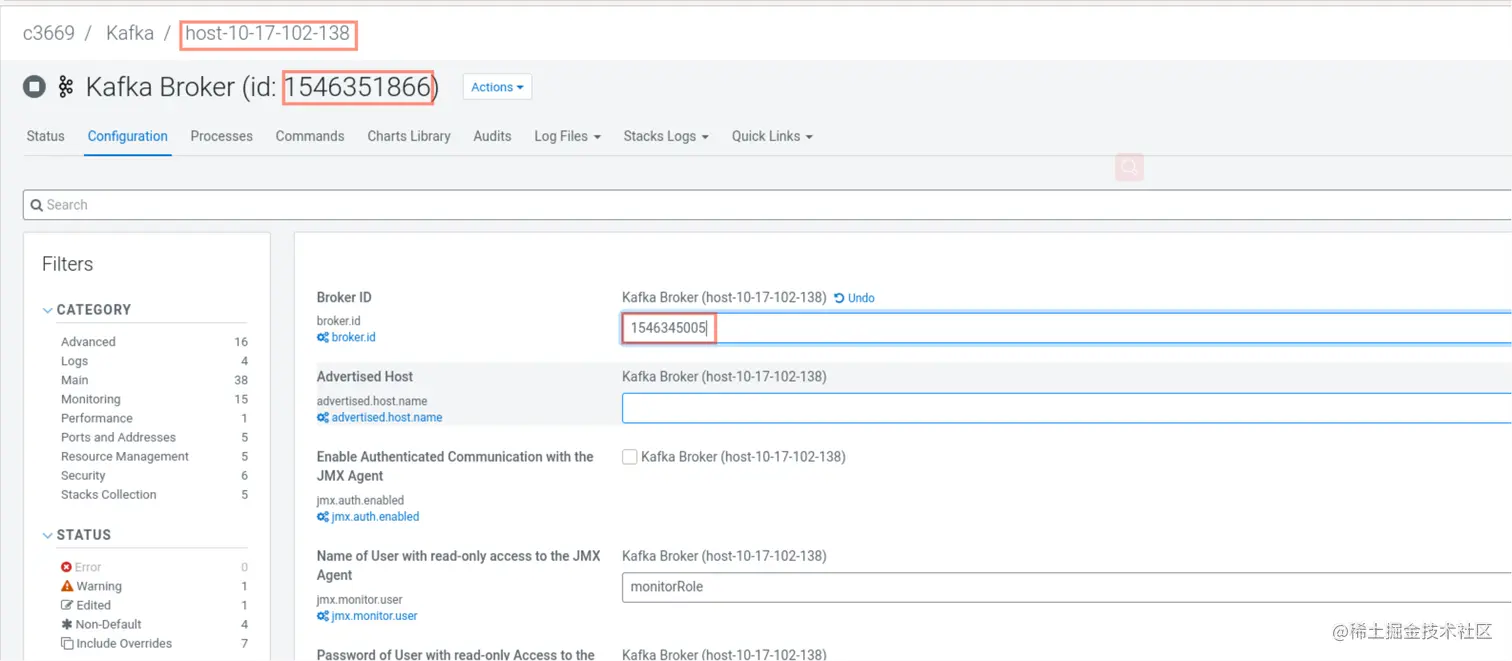Click the Kafka service icon in title
Viewport: 1512px width, 661px height.
[x=66, y=87]
